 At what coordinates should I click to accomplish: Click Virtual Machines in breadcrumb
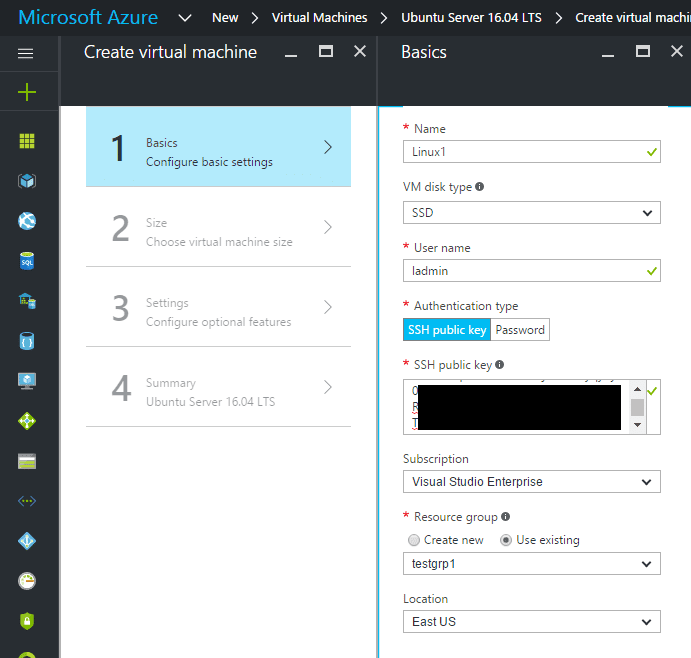[x=319, y=18]
